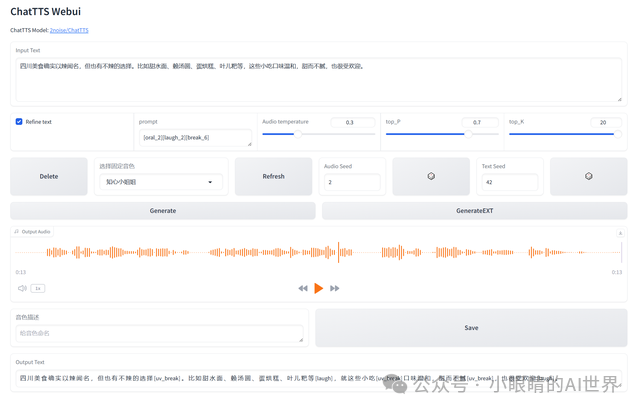Focus the Input Text area
This screenshot has width=640, height=411.
click(318, 80)
